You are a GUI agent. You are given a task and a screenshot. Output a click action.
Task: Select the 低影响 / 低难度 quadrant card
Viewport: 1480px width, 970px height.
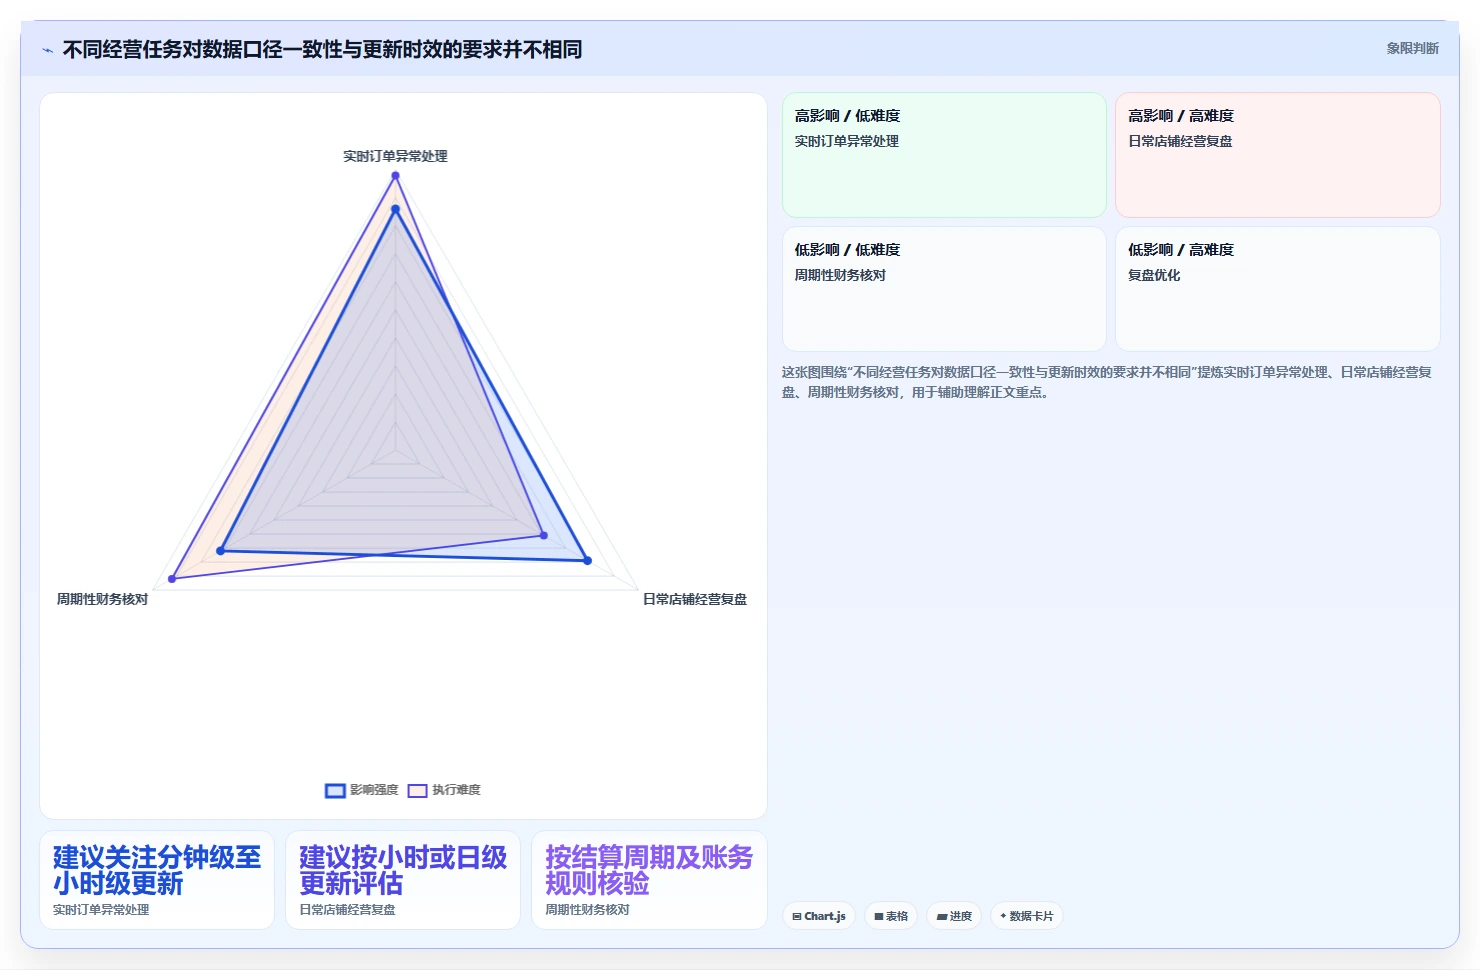pyautogui.click(x=944, y=289)
